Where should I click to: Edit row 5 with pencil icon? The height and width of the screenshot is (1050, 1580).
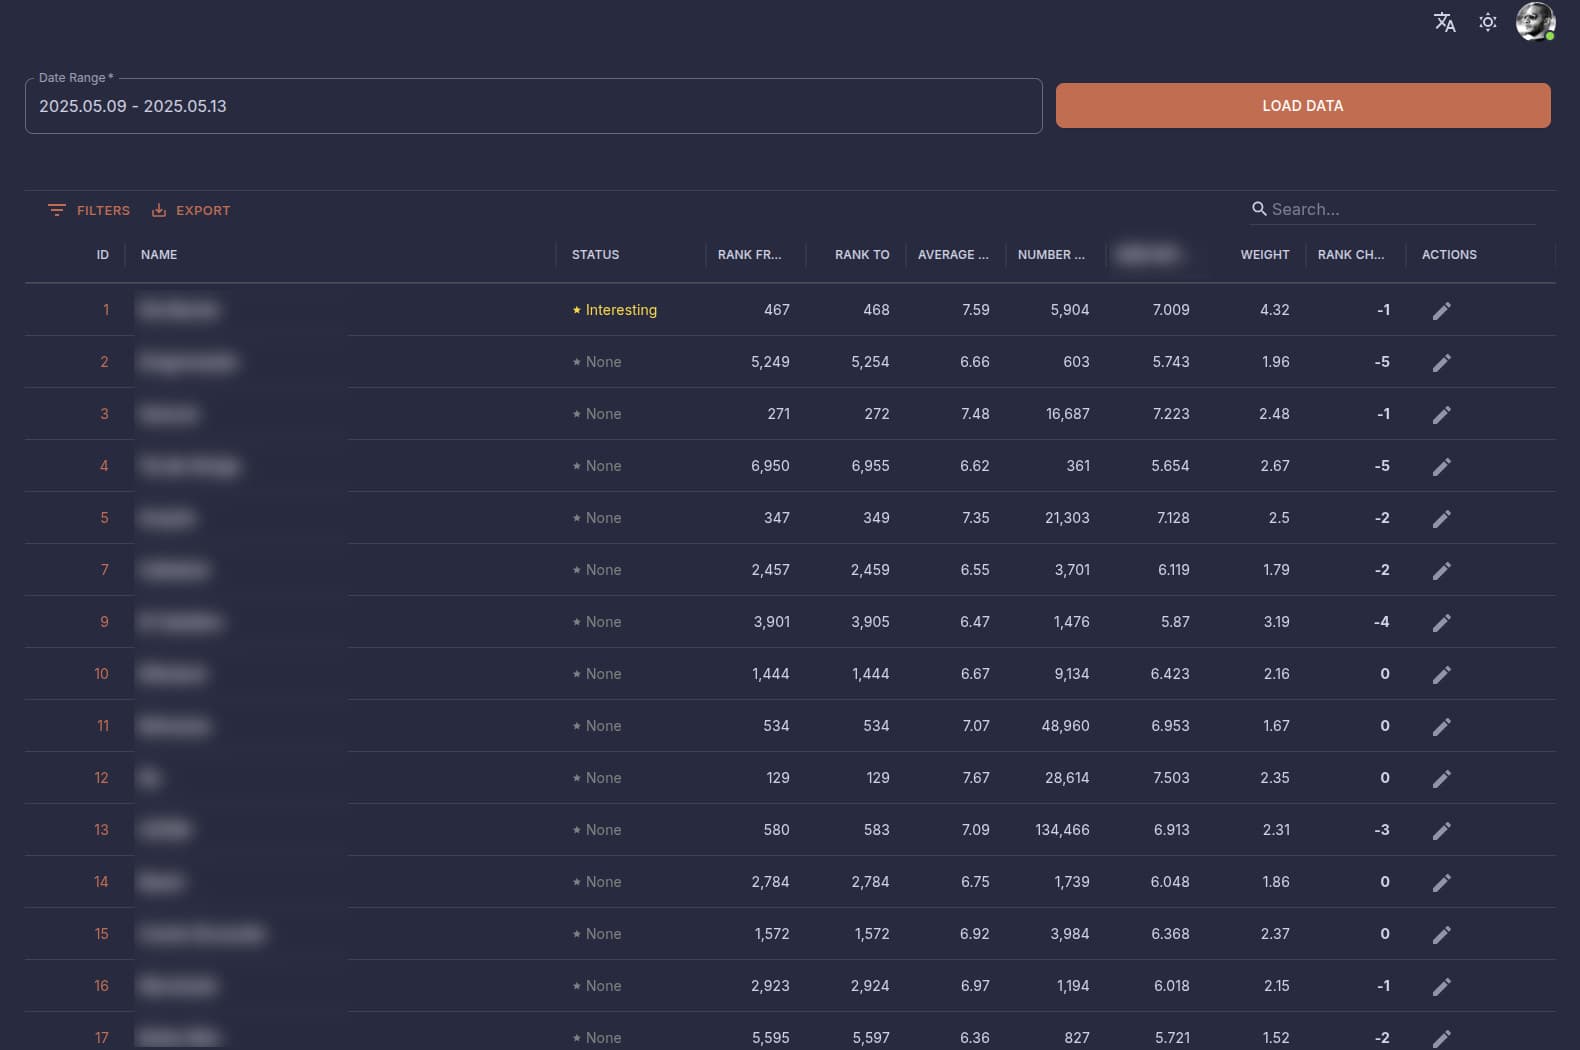pos(1441,519)
